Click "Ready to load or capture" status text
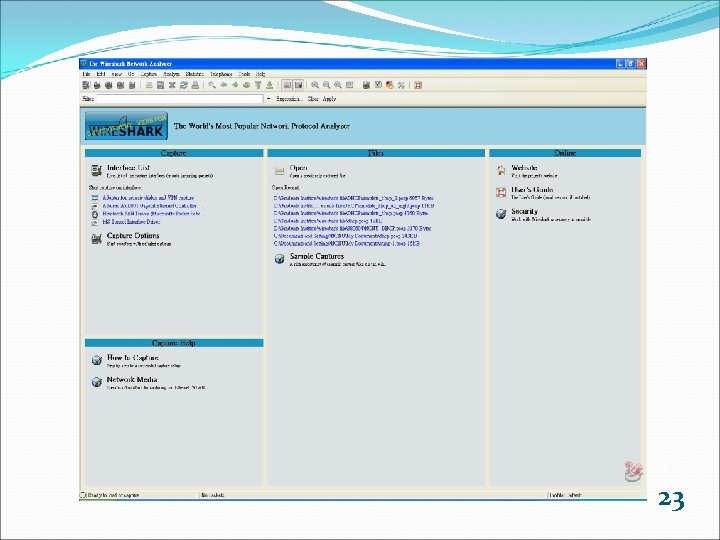 113,495
